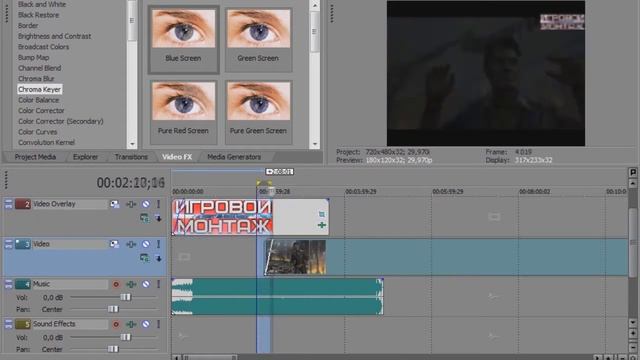
Task: Choose Blue Screen preset thumbnail
Action: click(183, 39)
